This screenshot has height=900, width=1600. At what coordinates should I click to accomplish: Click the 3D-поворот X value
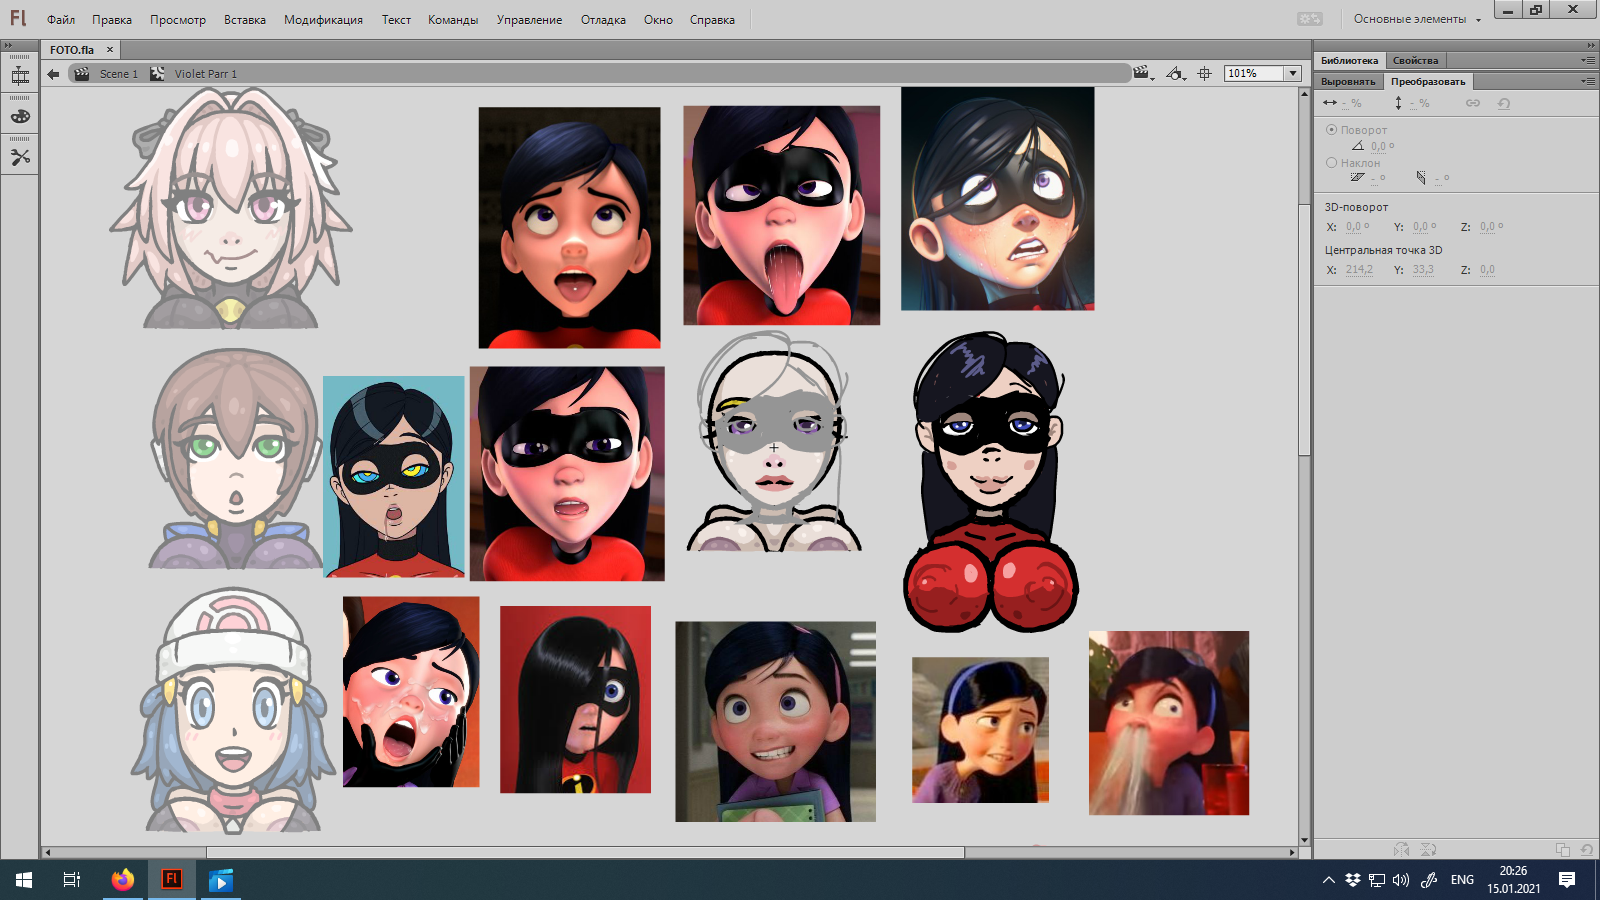click(1353, 227)
